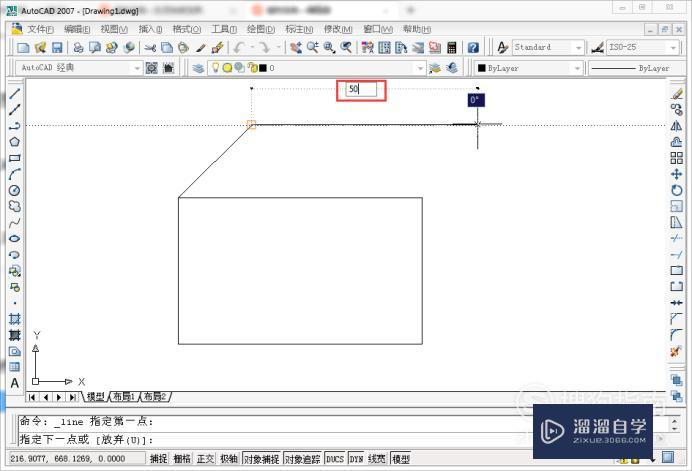Image resolution: width=692 pixels, height=471 pixels.
Task: Open the ISO-25 dimension style dropdown
Action: tap(673, 48)
